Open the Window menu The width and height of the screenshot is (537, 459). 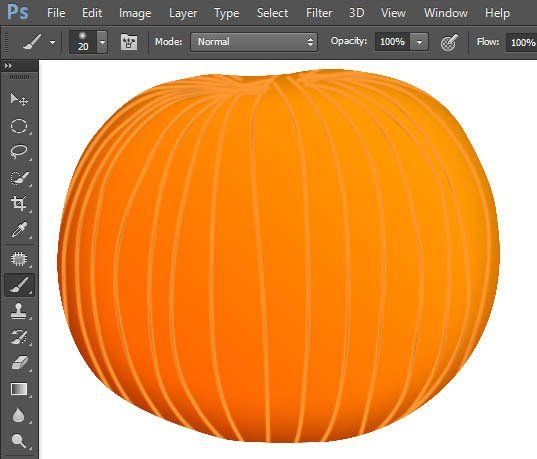tap(446, 13)
